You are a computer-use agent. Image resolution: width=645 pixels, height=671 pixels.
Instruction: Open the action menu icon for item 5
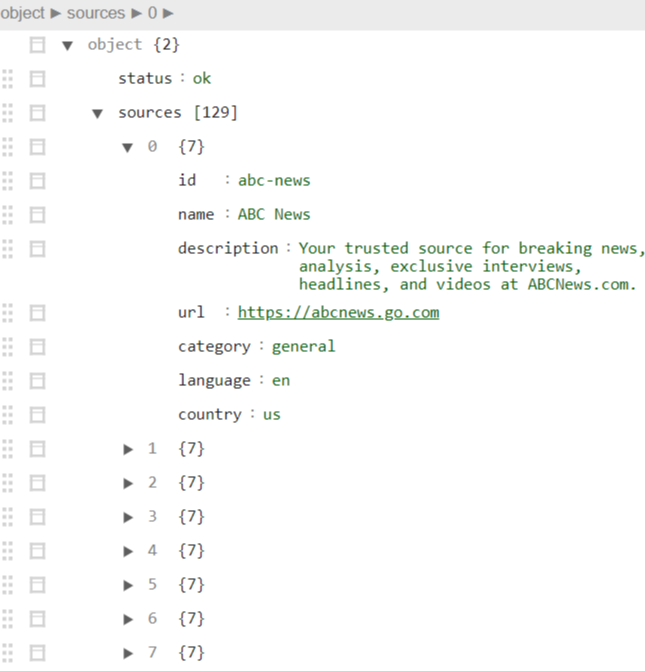click(x=37, y=585)
